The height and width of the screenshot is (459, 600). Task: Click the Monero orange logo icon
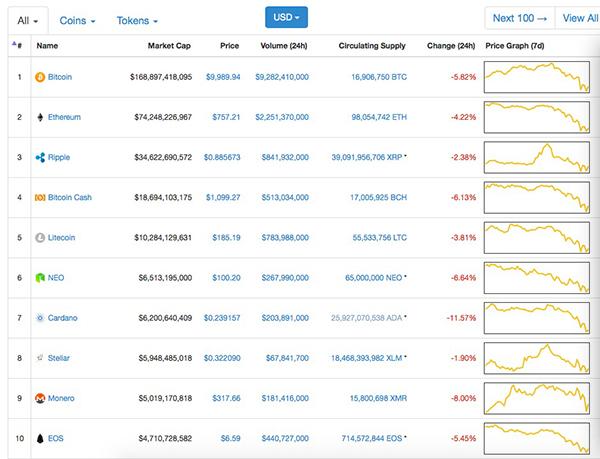(x=40, y=398)
